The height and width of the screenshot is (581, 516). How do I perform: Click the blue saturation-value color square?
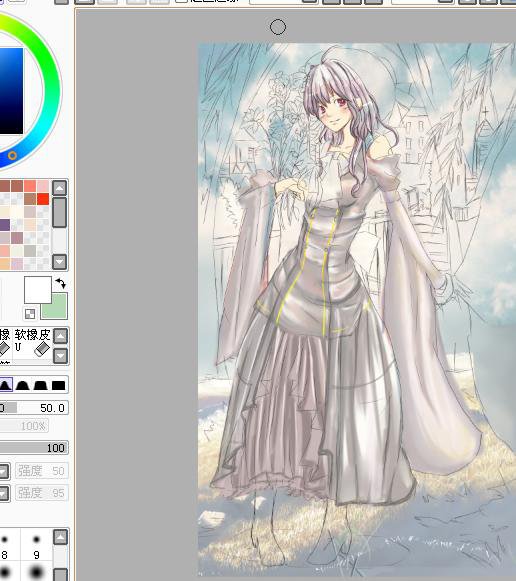[x=11, y=91]
